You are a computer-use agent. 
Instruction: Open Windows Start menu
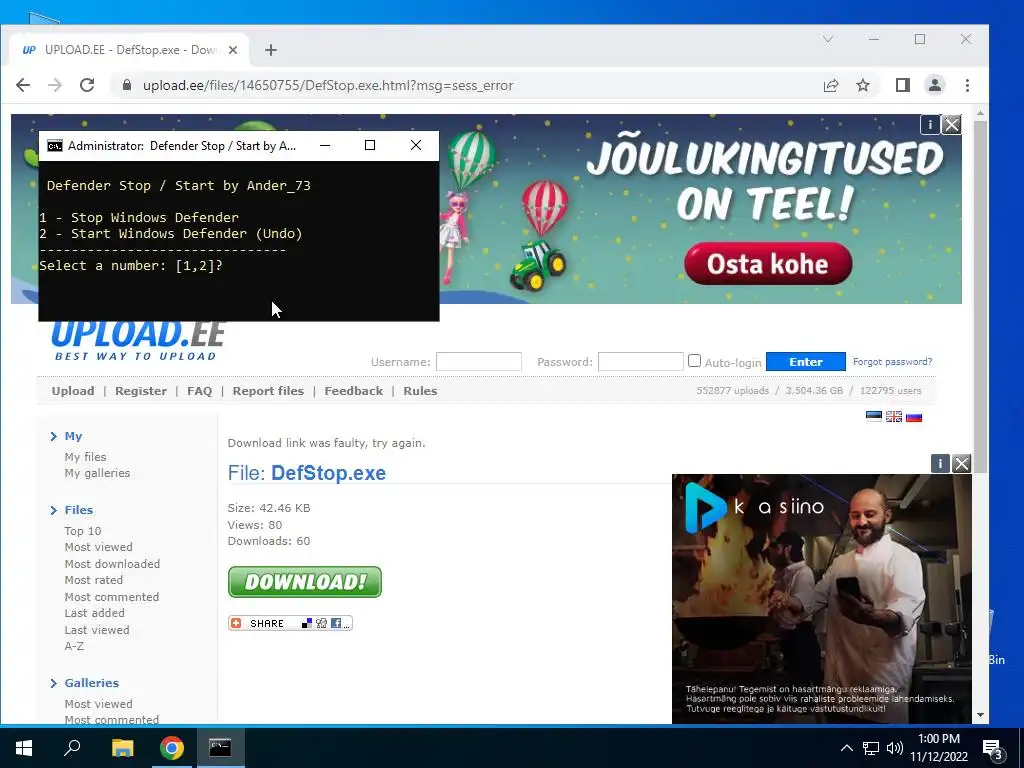pos(24,748)
